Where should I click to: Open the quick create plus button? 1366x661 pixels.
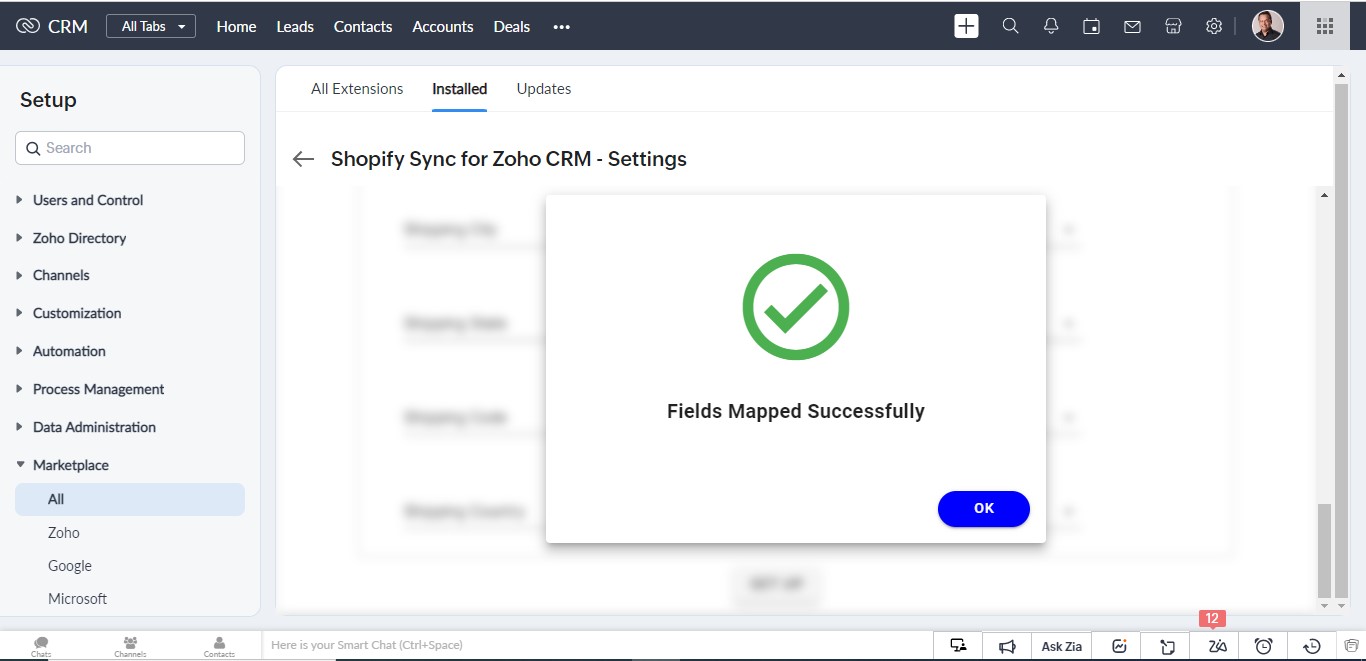point(966,26)
